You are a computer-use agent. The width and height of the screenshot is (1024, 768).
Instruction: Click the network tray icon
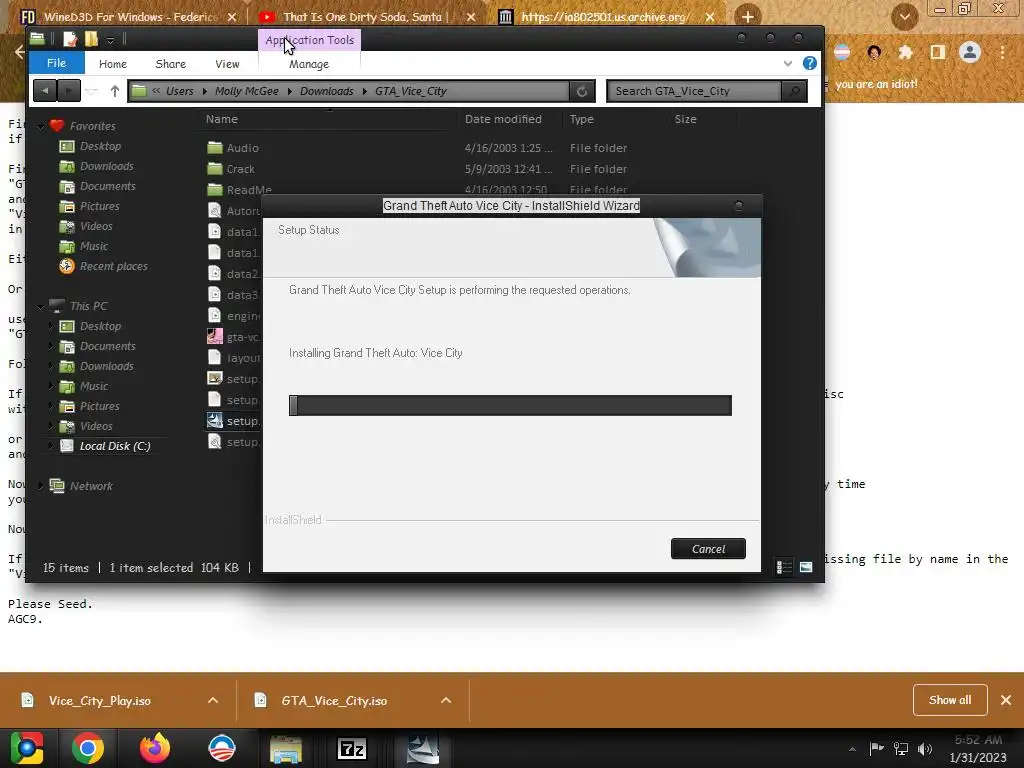click(901, 748)
